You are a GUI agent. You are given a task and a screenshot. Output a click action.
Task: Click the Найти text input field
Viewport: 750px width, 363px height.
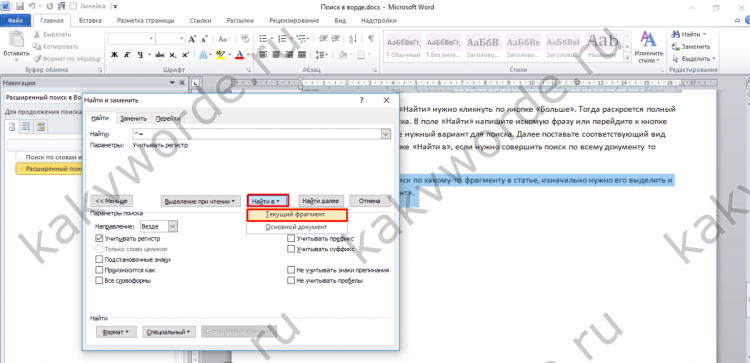click(x=256, y=135)
